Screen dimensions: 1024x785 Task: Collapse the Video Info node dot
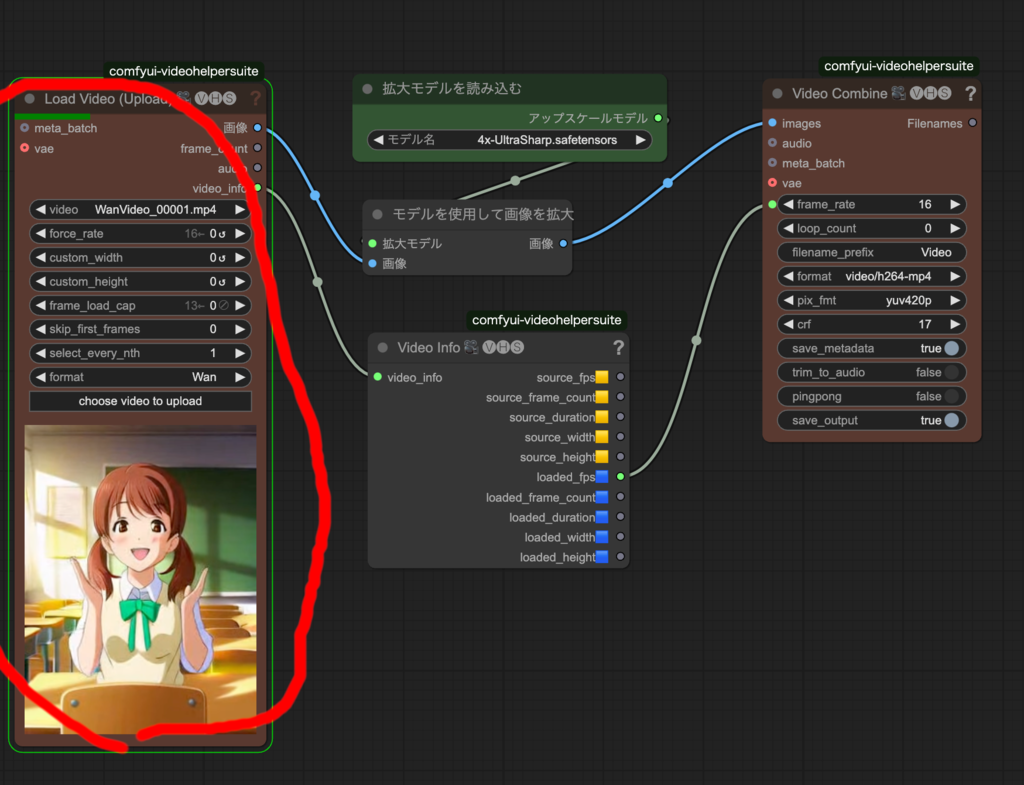point(383,347)
